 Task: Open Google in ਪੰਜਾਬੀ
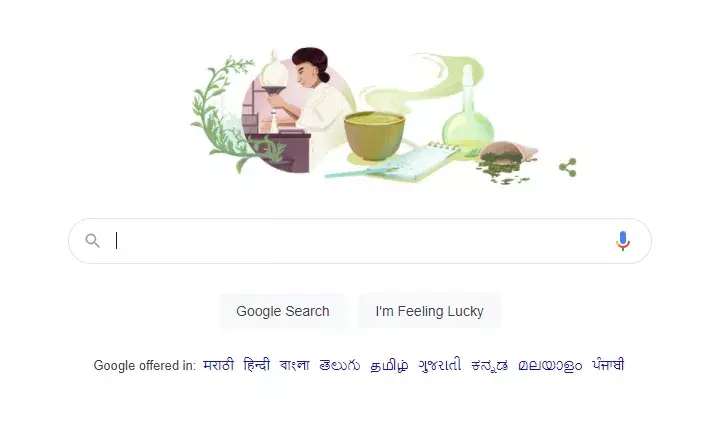pyautogui.click(x=608, y=365)
